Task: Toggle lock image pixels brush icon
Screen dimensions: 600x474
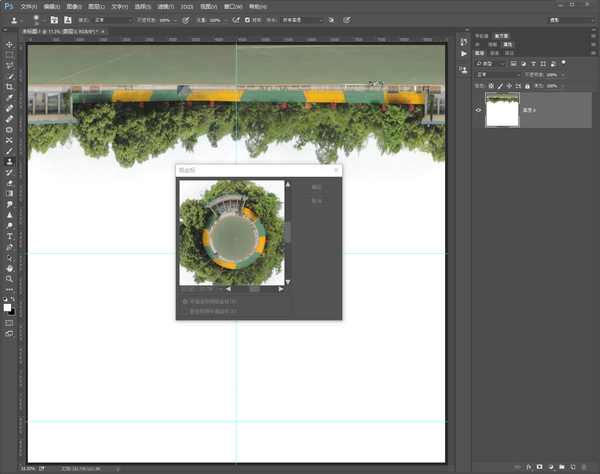Action: tap(500, 86)
